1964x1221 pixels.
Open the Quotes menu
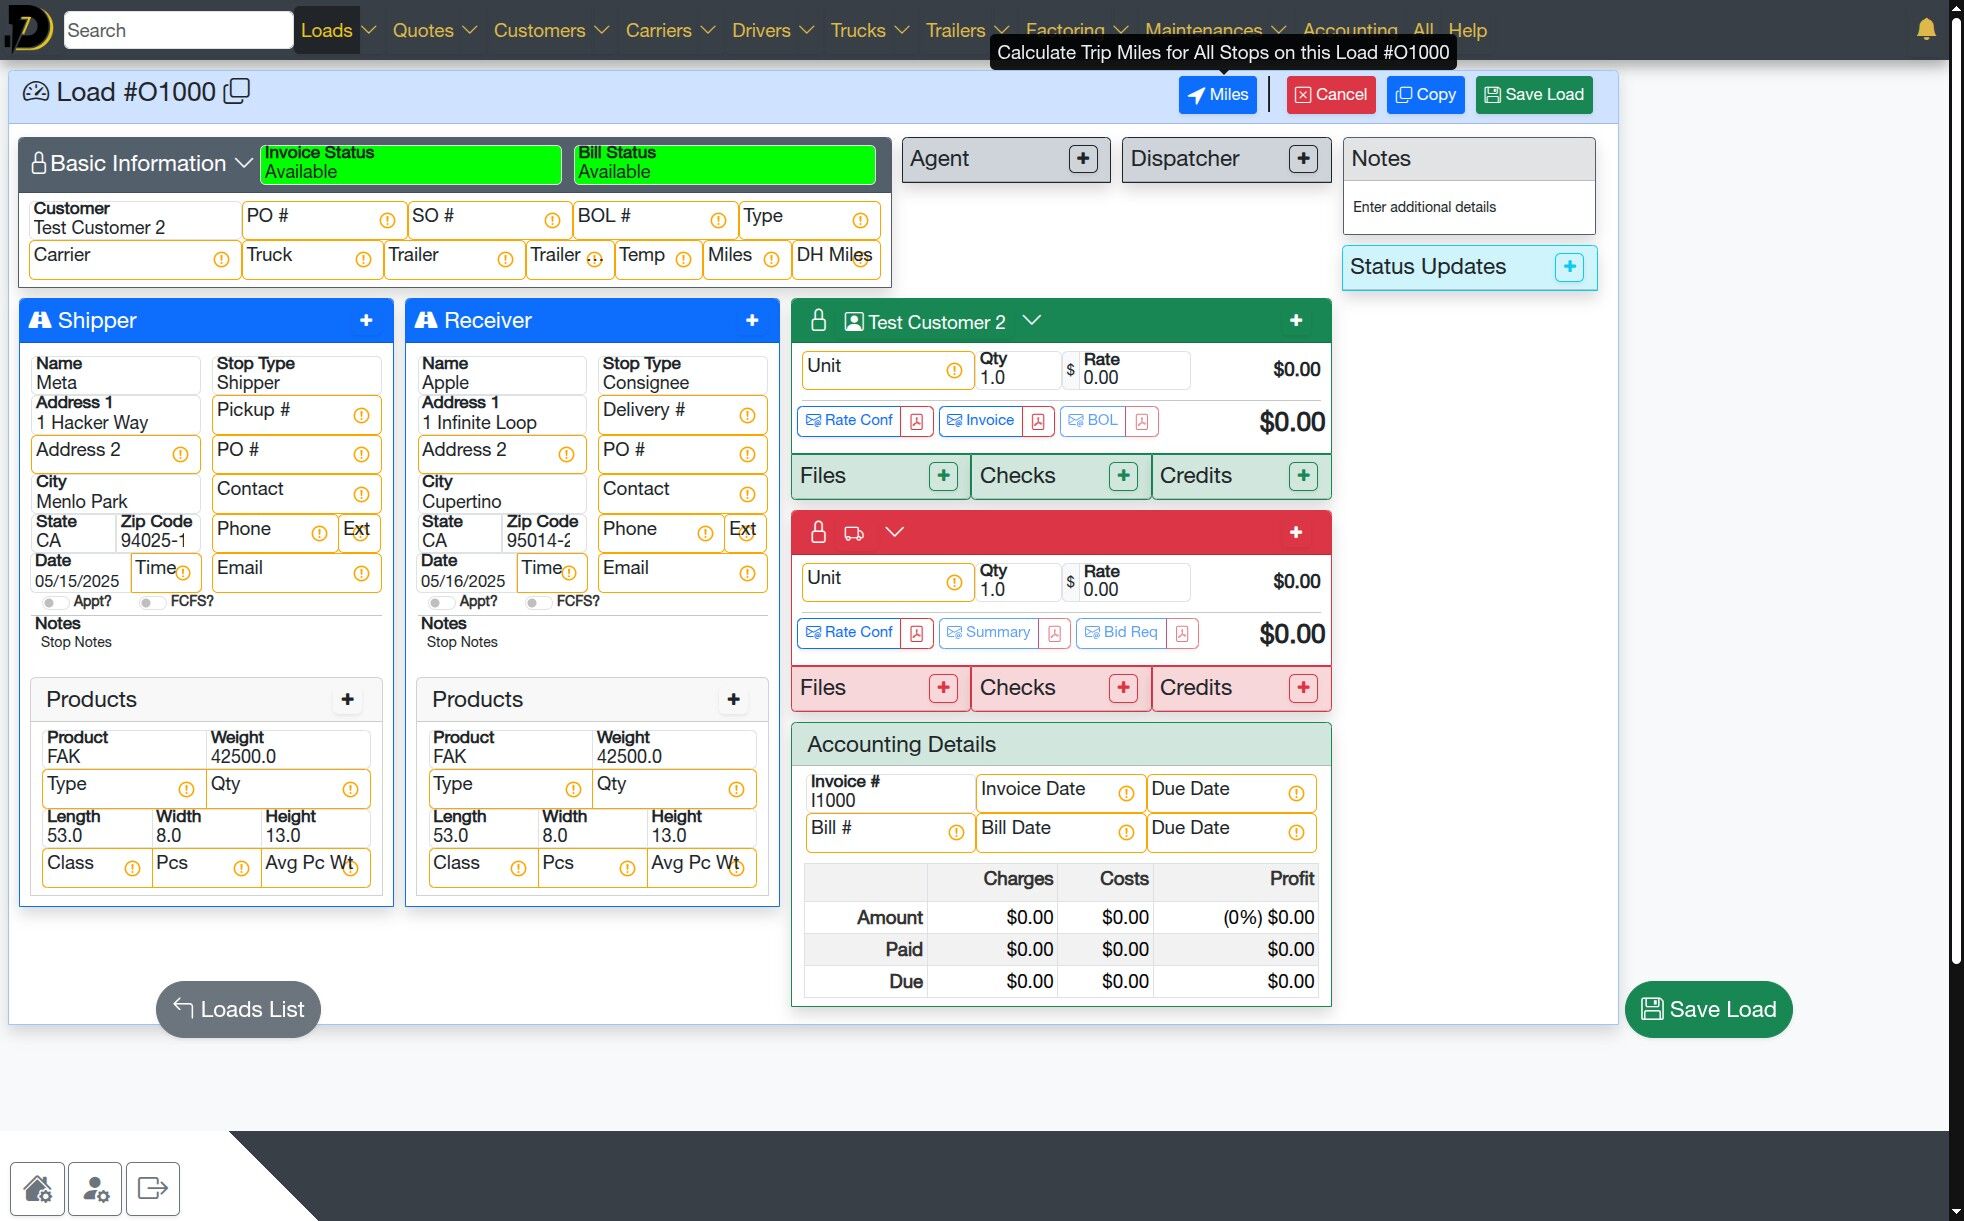point(433,30)
